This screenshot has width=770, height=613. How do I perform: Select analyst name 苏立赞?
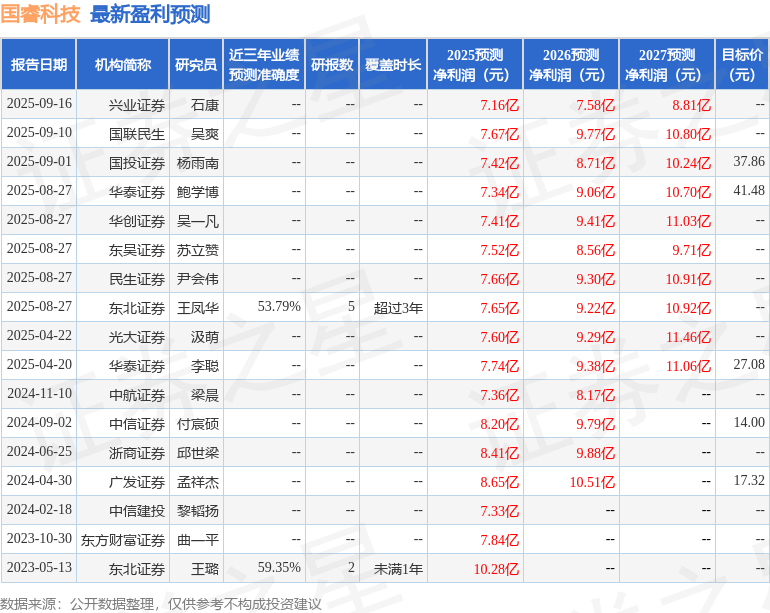pyautogui.click(x=198, y=250)
